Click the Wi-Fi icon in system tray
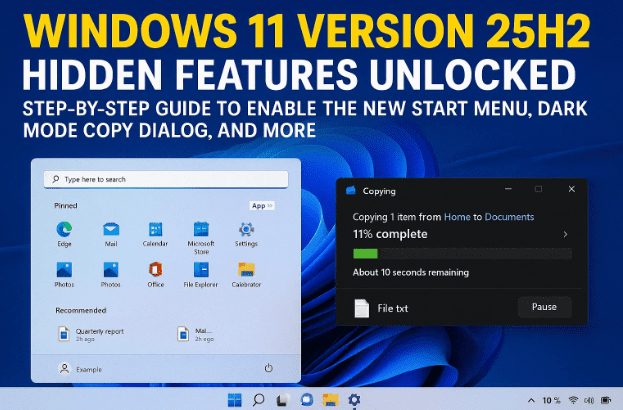This screenshot has width=623, height=410. 573,400
